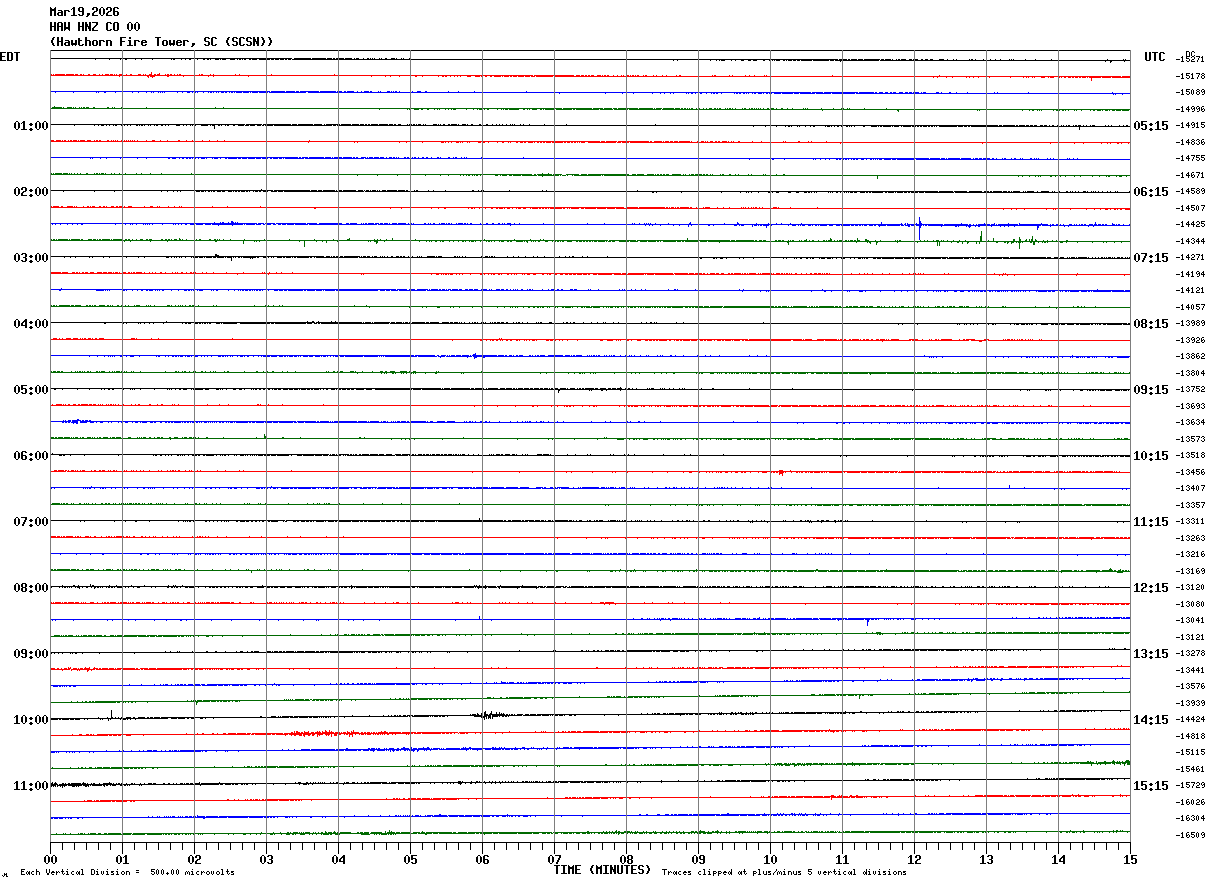The image size is (1210, 886).
Task: Click the DC offset value "-13357"
Action: [x=1190, y=505]
